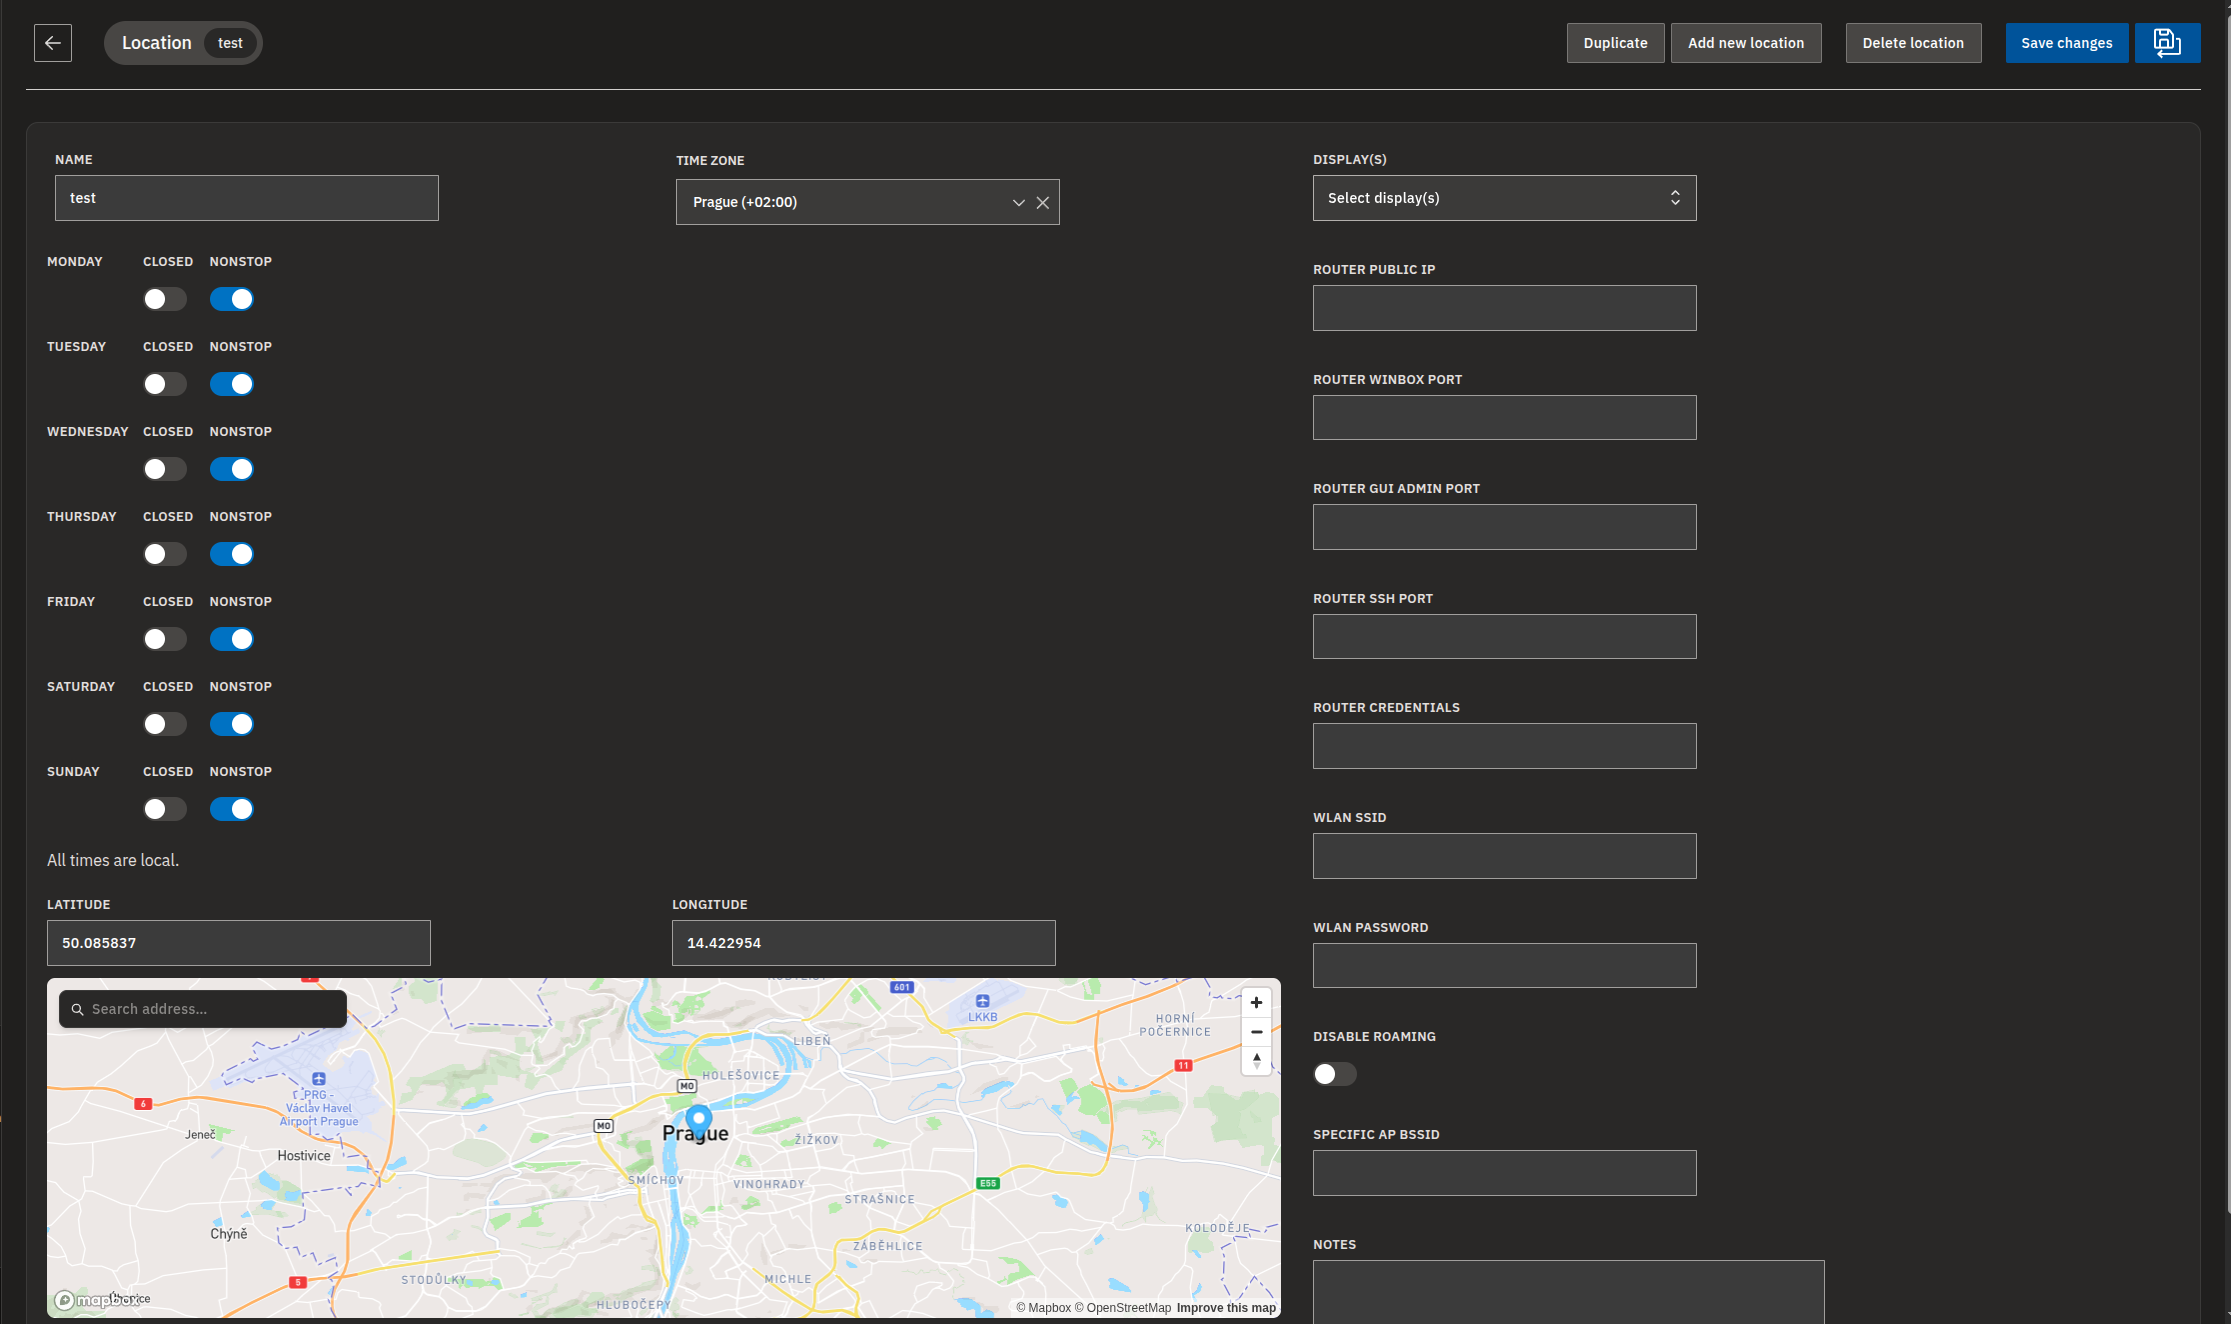Click inside the Notes text area
Screen dimensions: 2231x1324
[x=1568, y=1292]
